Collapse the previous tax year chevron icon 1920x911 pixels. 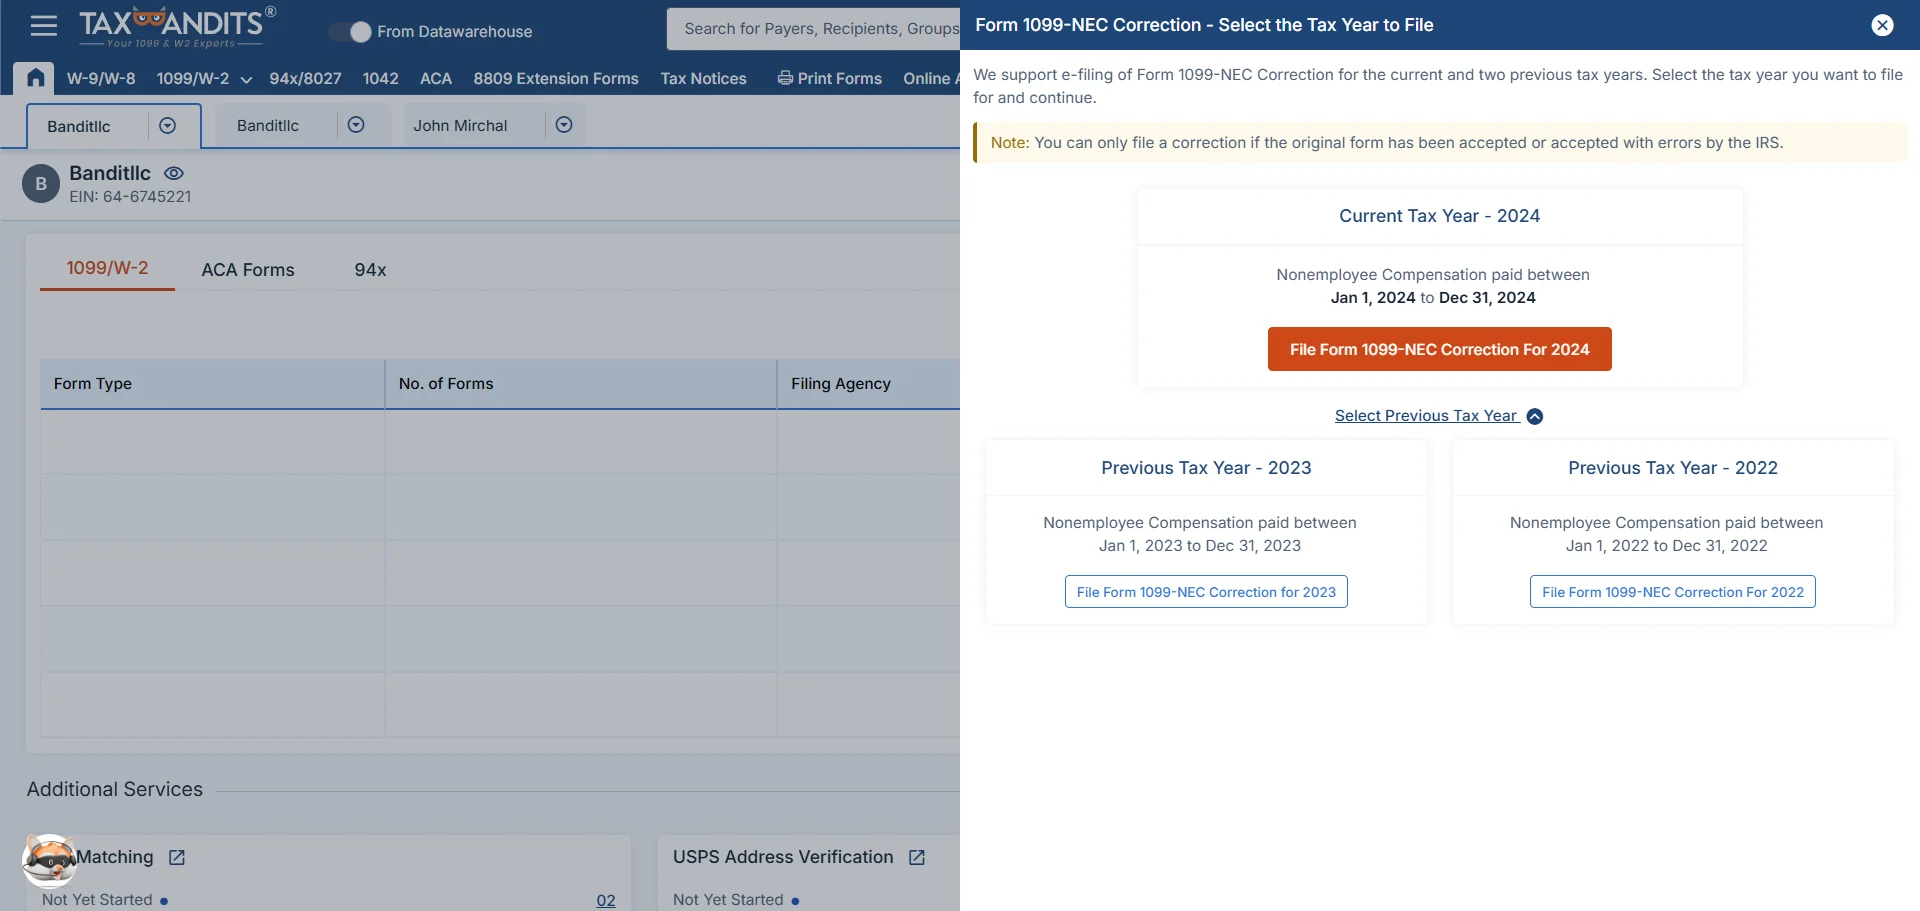click(x=1535, y=417)
